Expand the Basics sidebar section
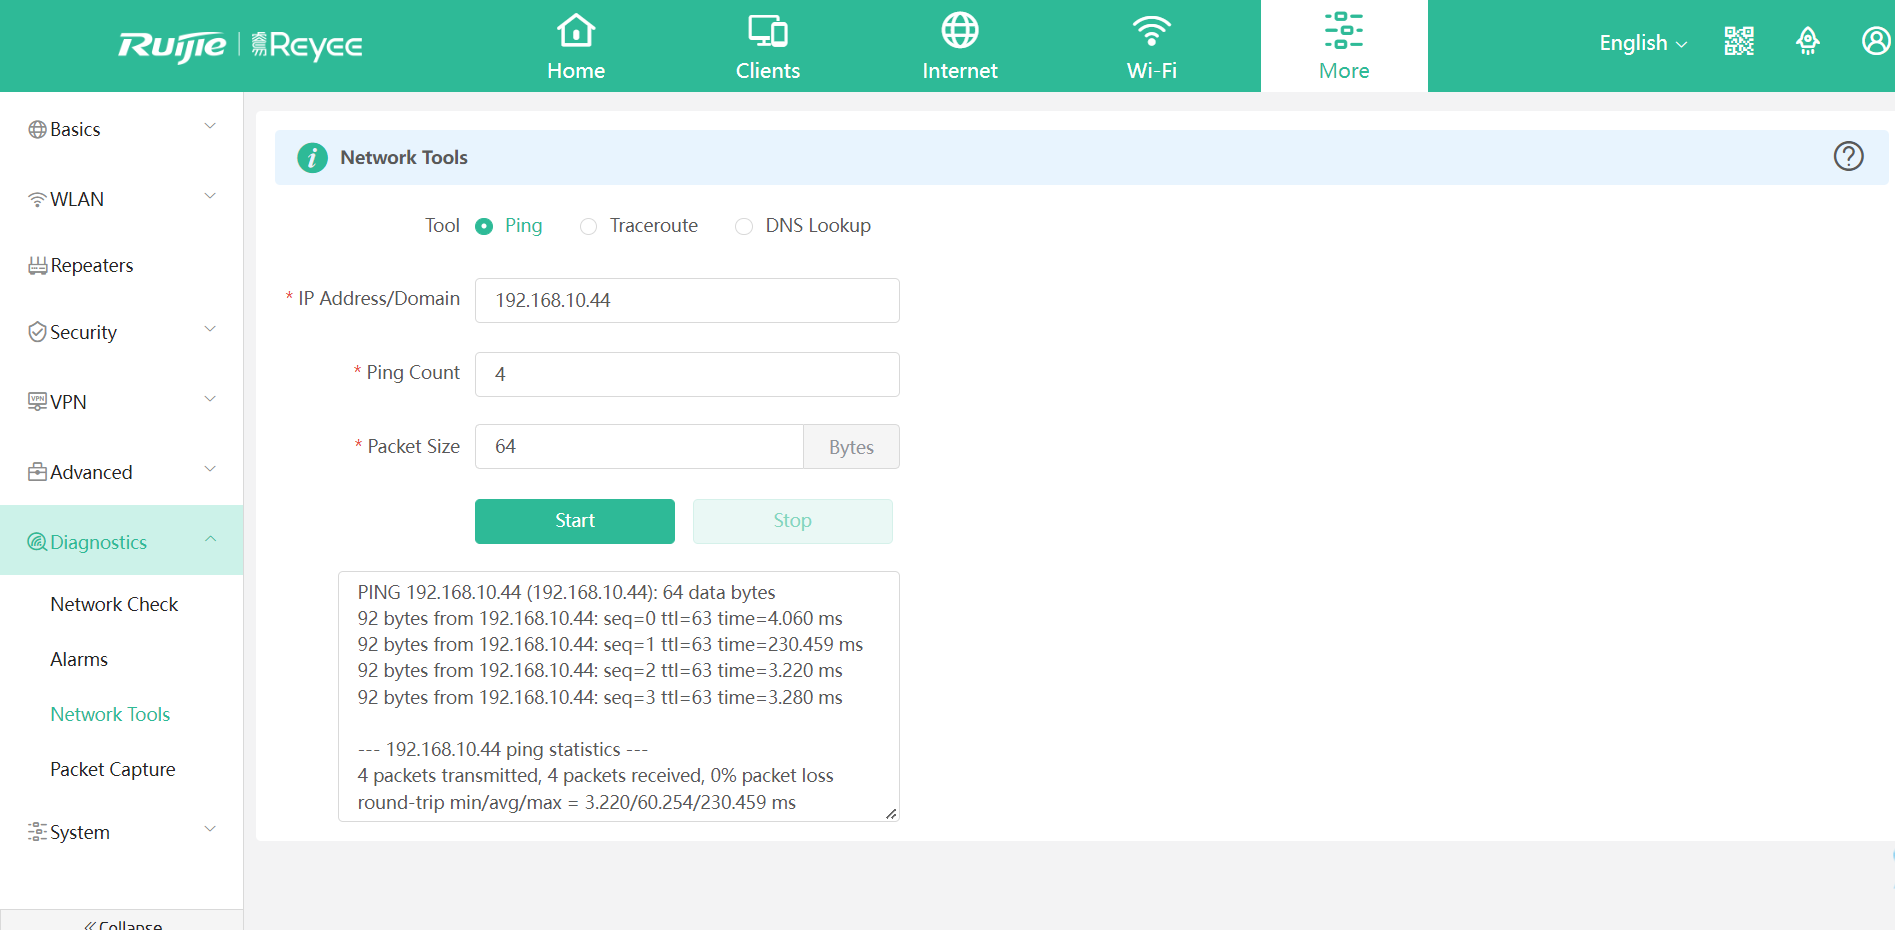 120,129
